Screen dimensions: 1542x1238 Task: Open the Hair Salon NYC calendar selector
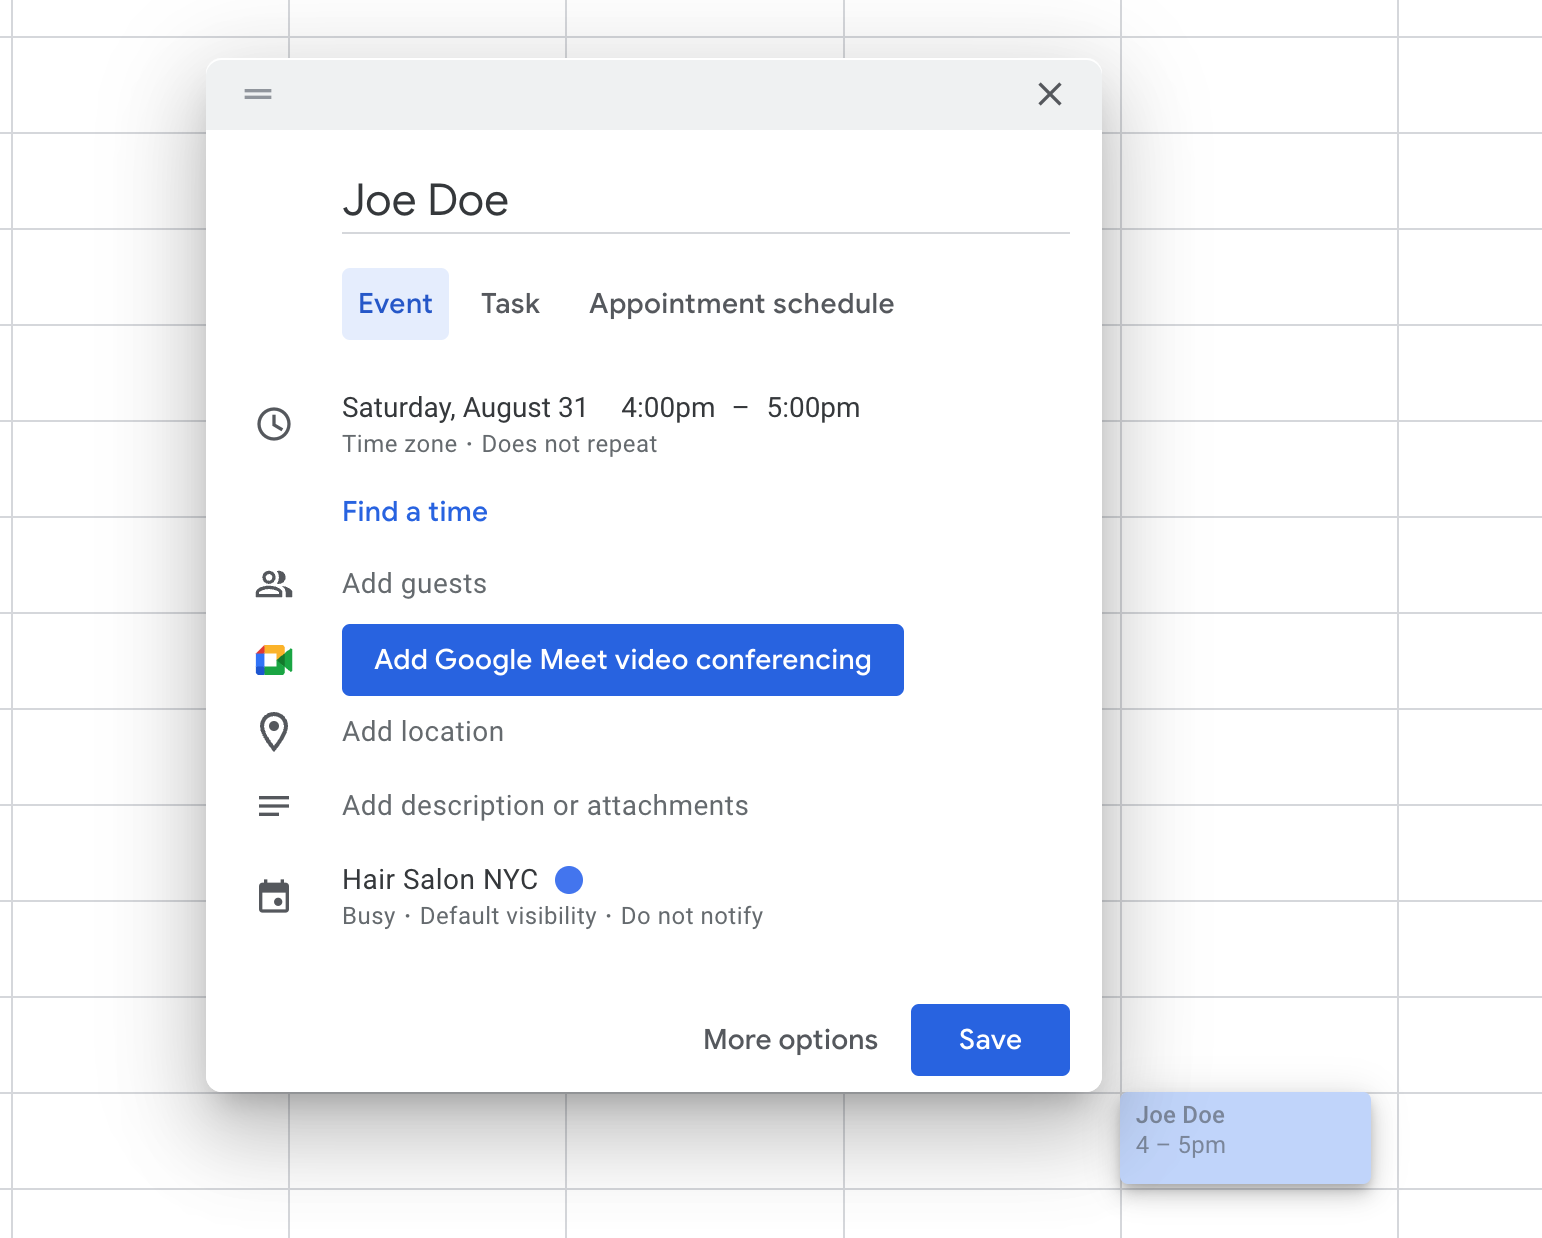click(x=440, y=879)
